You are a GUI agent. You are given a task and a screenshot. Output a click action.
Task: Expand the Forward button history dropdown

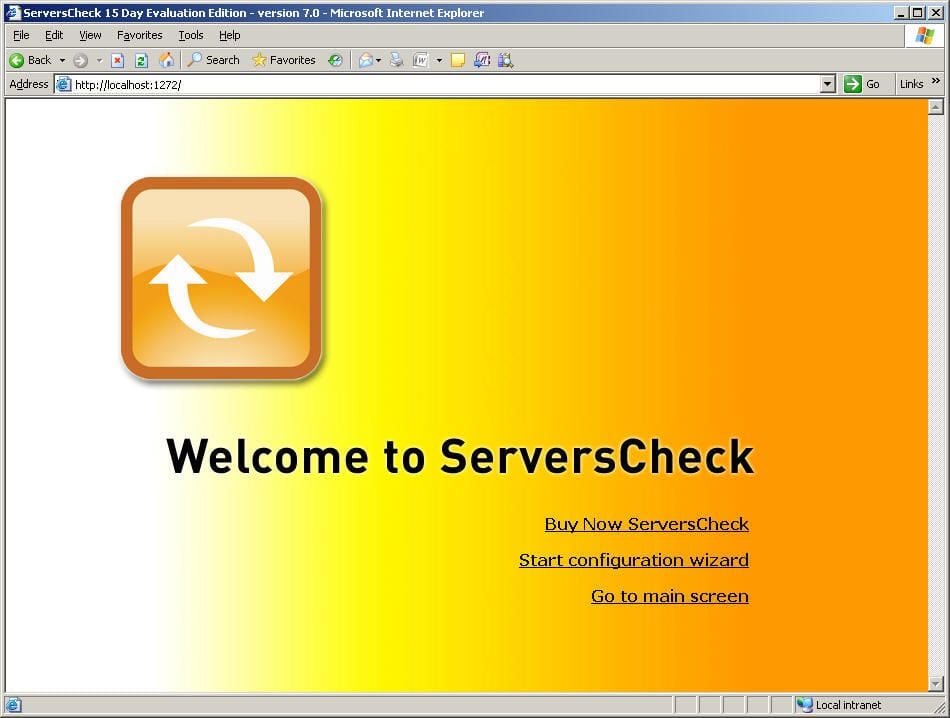pyautogui.click(x=99, y=60)
